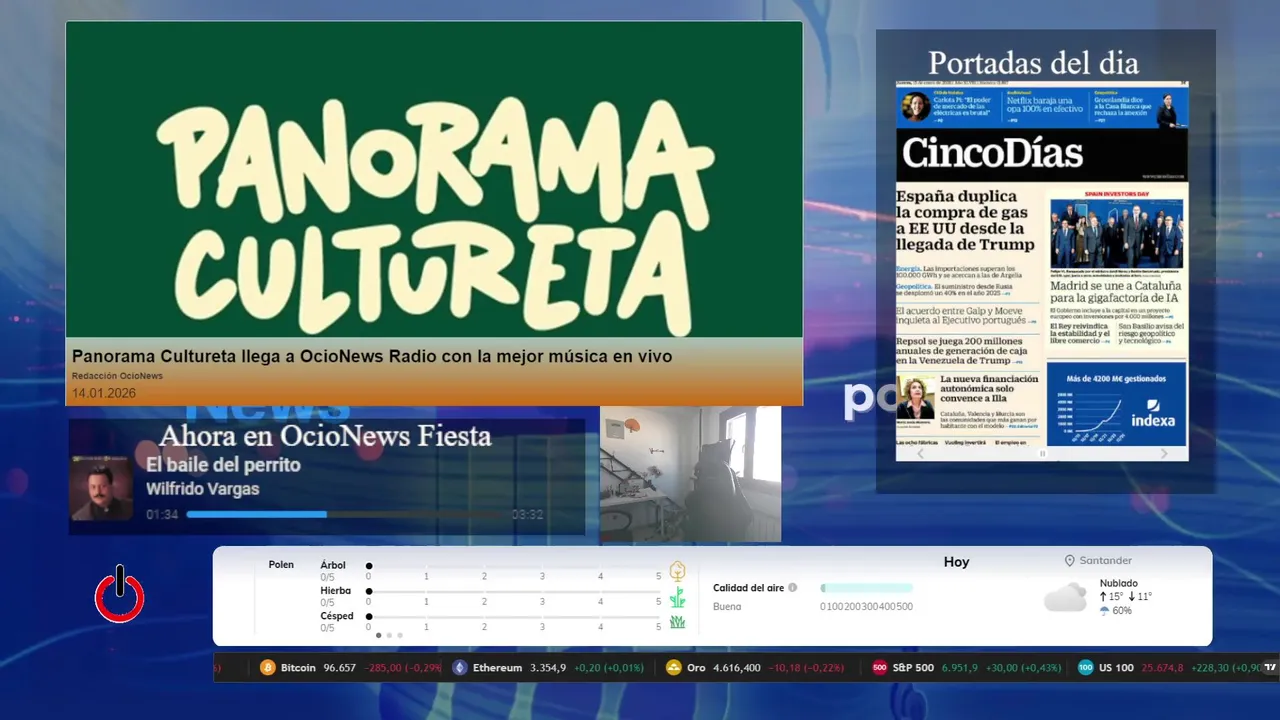This screenshot has width=1280, height=720.
Task: Click the US 100 price 25.674,8
Action: click(1162, 668)
